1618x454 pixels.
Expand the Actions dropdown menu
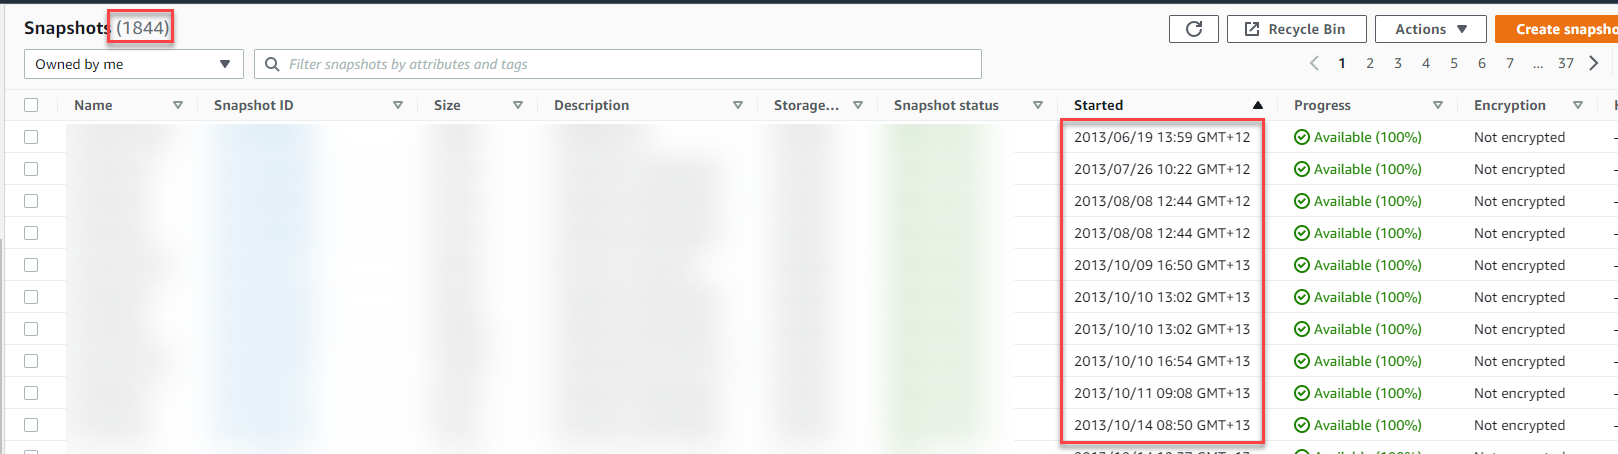point(1430,29)
